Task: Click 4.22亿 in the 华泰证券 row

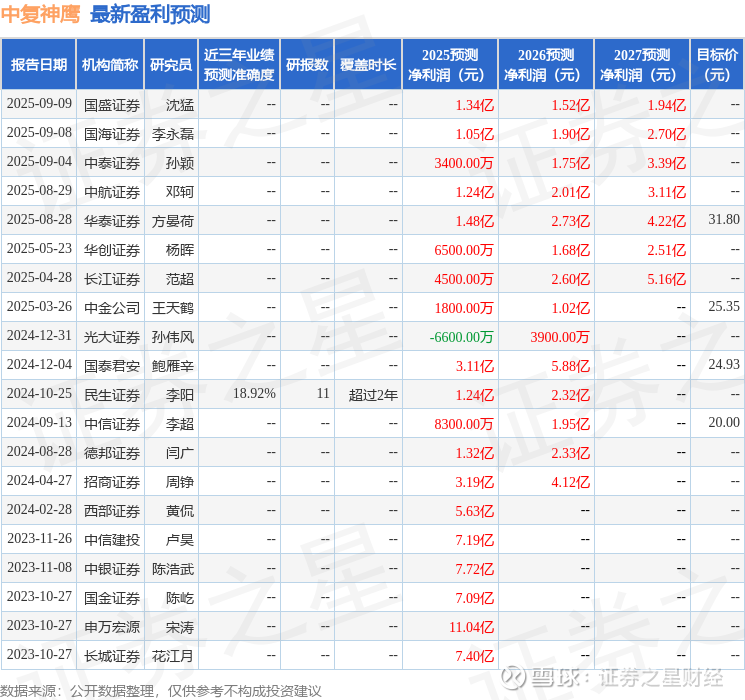Action: tap(667, 221)
